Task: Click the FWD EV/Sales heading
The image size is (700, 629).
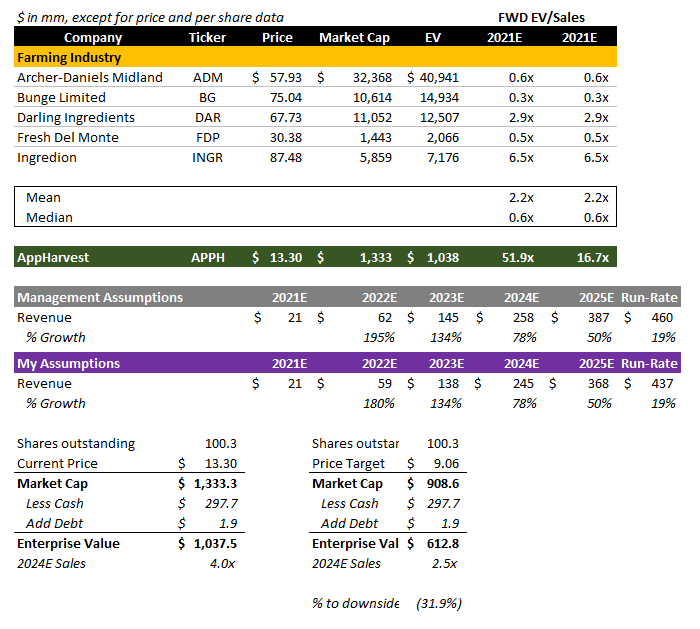Action: 542,17
